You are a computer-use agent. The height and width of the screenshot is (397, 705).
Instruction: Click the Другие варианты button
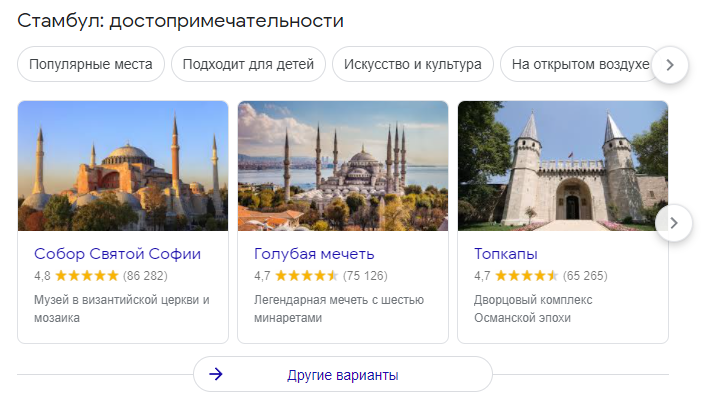pos(343,375)
